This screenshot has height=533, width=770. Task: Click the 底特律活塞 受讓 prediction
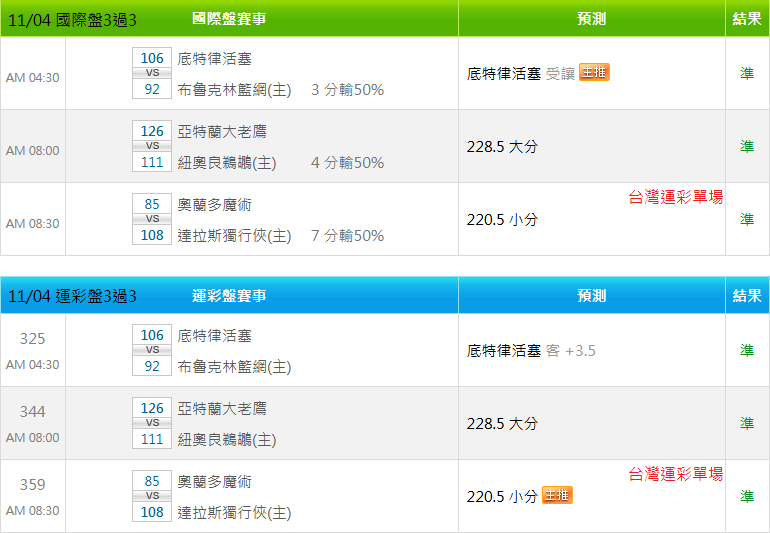(521, 74)
